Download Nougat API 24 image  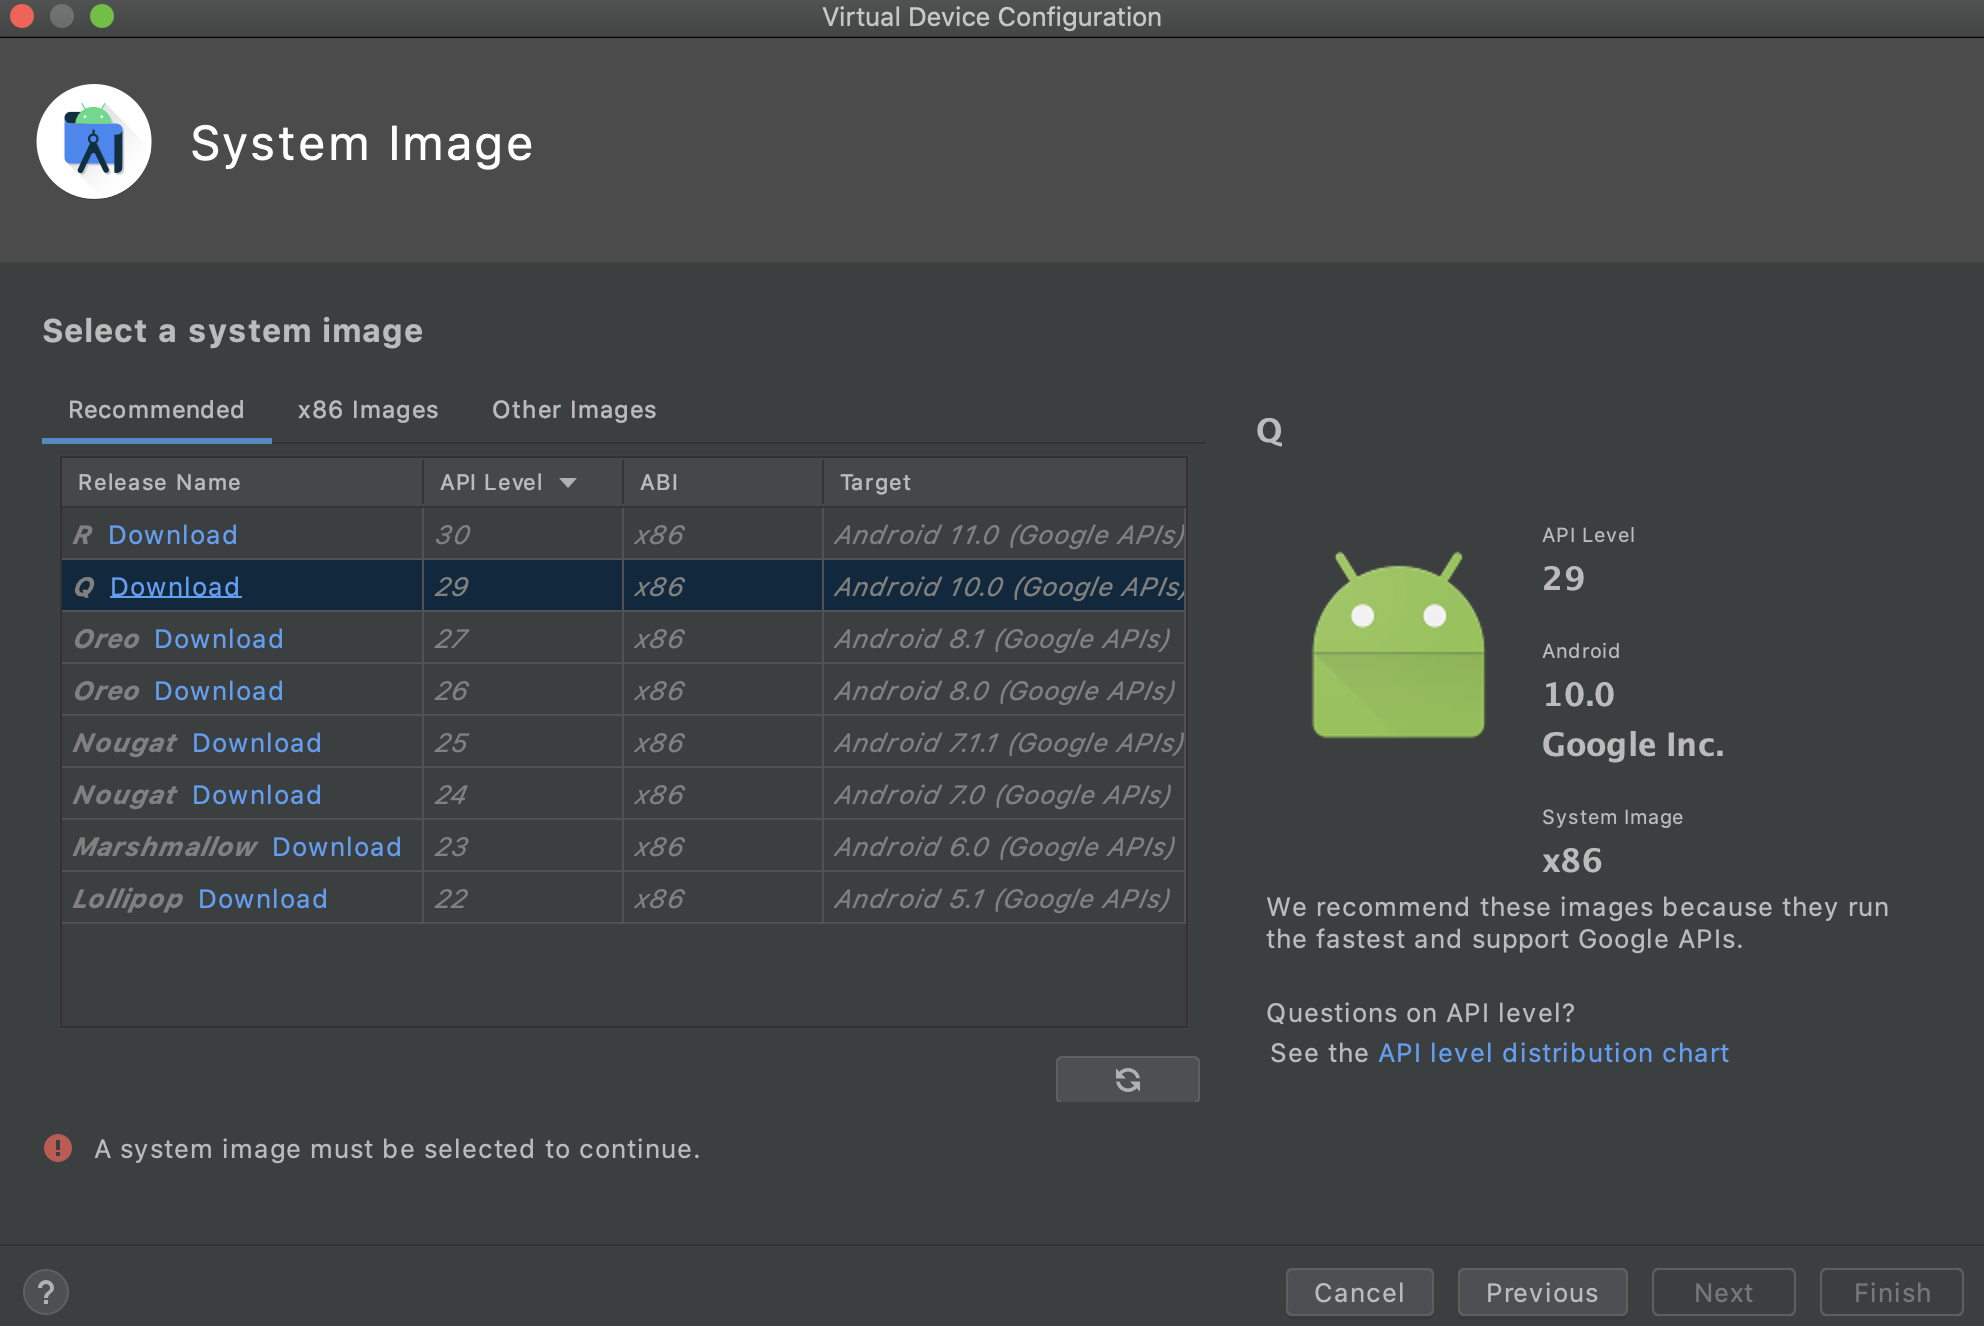[x=257, y=795]
